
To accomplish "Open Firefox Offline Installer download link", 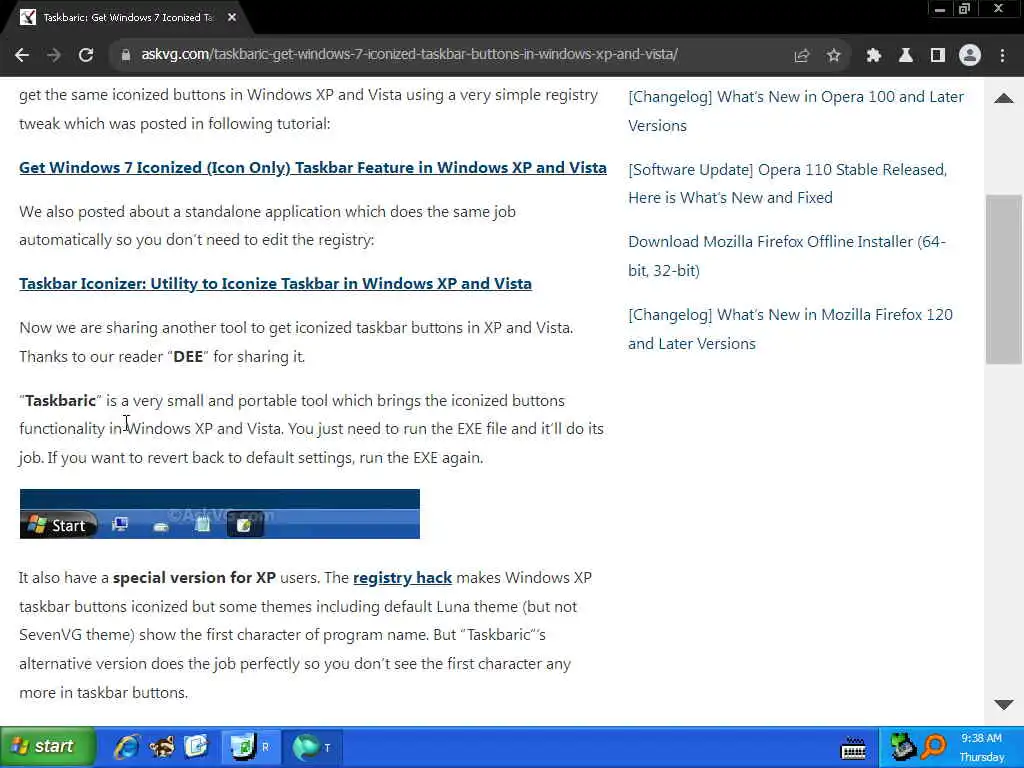I will [786, 256].
